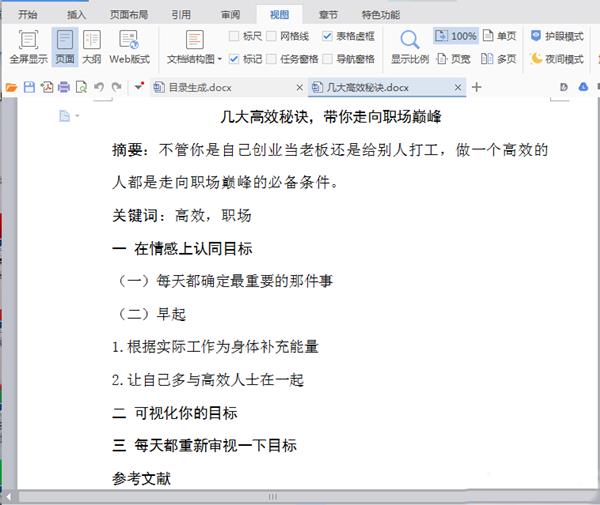Image resolution: width=600 pixels, height=505 pixels.
Task: Click the line （二）早起
Action: pos(151,314)
